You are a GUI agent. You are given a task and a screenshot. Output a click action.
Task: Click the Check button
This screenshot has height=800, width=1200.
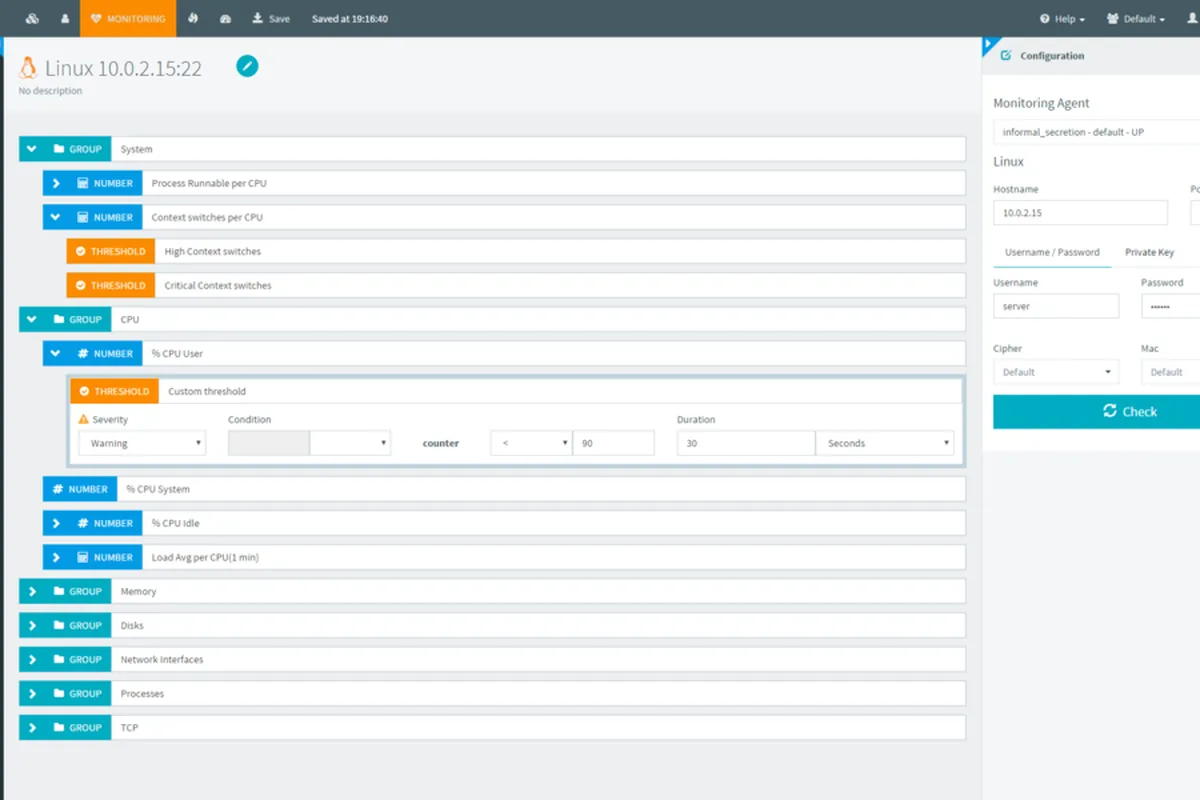pyautogui.click(x=1096, y=411)
